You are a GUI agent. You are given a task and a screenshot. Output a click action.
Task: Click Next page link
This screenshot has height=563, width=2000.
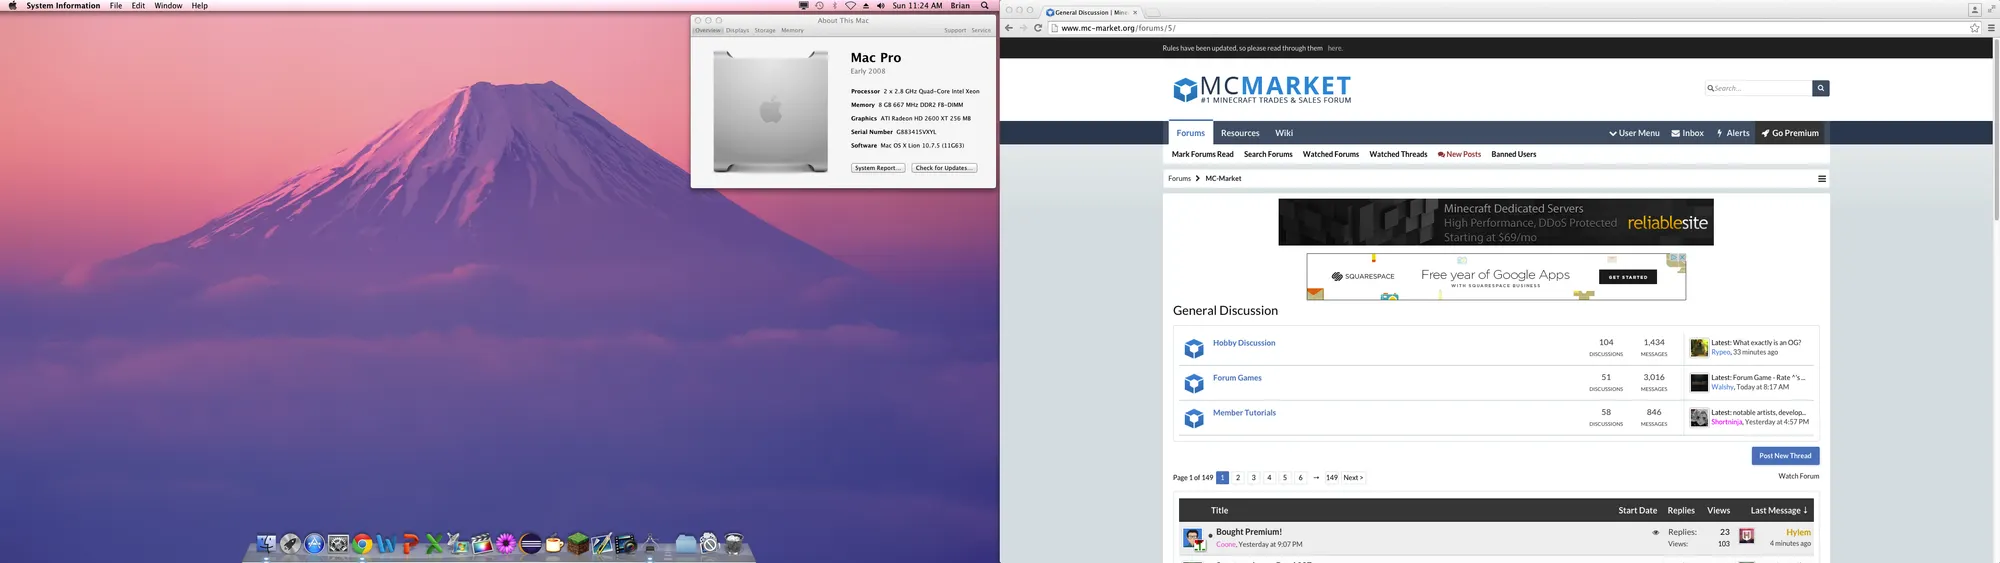pyautogui.click(x=1353, y=478)
